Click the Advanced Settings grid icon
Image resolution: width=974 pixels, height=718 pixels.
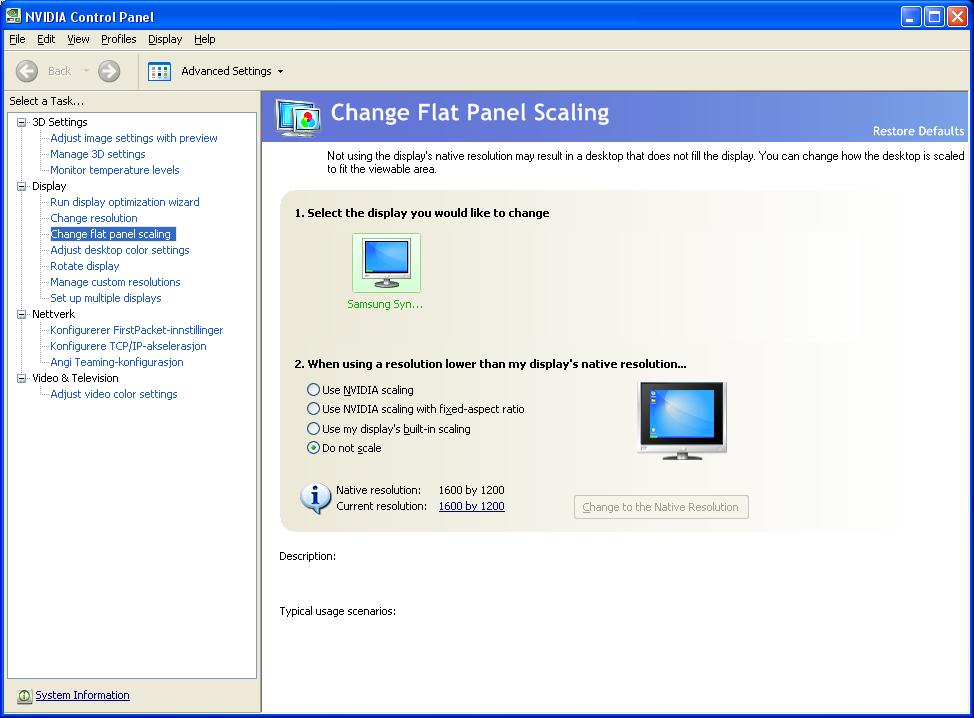(160, 71)
